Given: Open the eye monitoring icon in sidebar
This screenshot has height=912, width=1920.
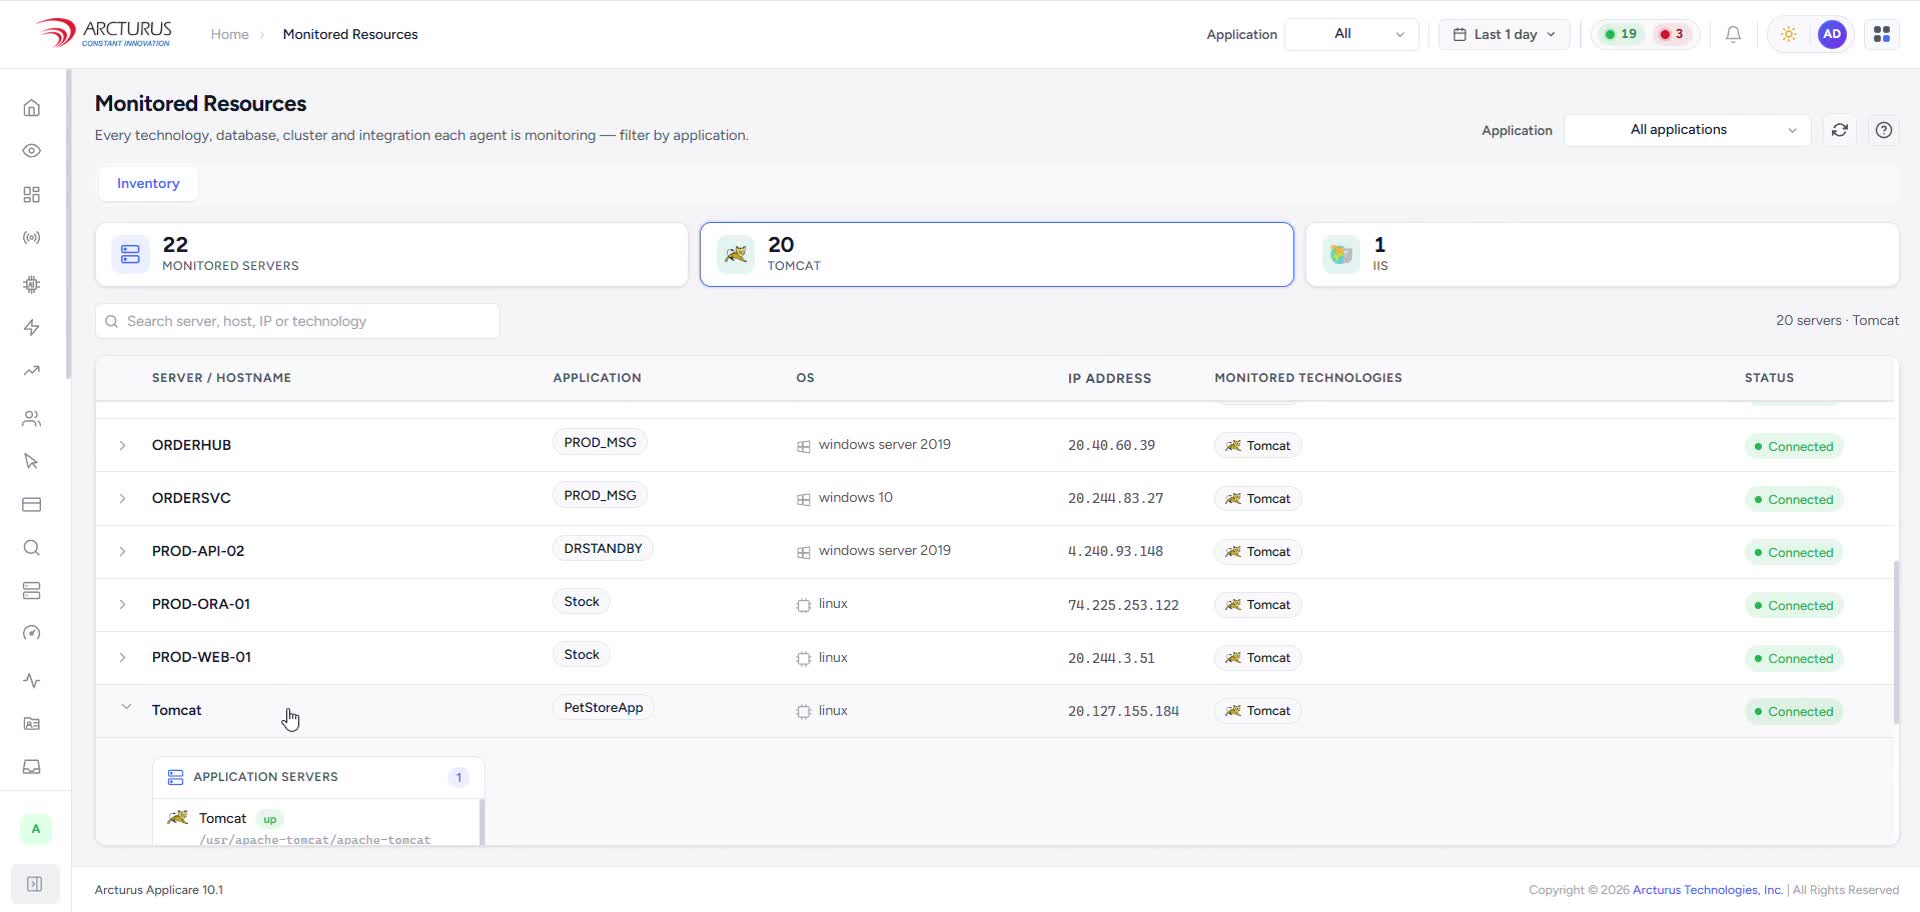Looking at the screenshot, I should click(32, 151).
